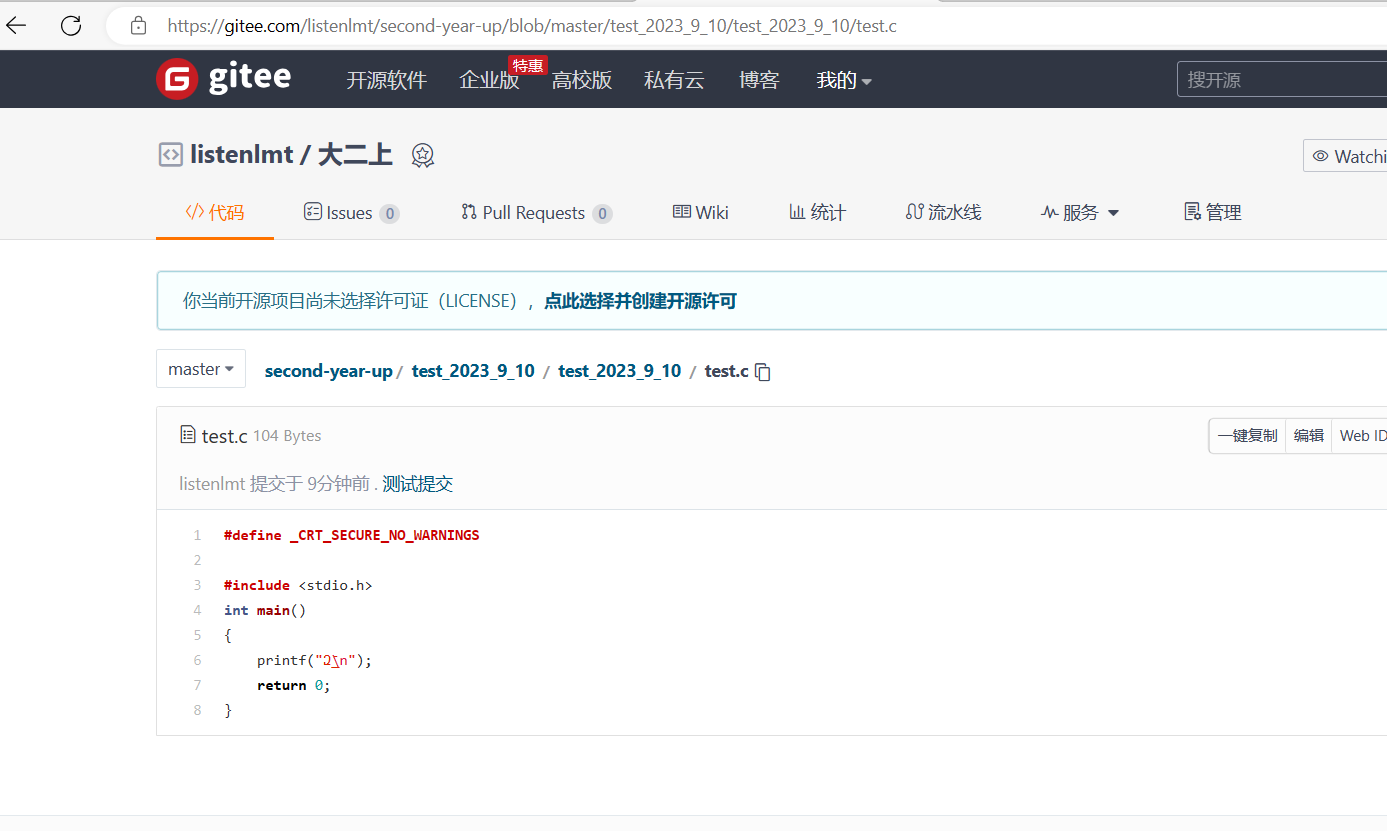The width and height of the screenshot is (1387, 831).
Task: Click the URL in the address bar
Action: 532,26
